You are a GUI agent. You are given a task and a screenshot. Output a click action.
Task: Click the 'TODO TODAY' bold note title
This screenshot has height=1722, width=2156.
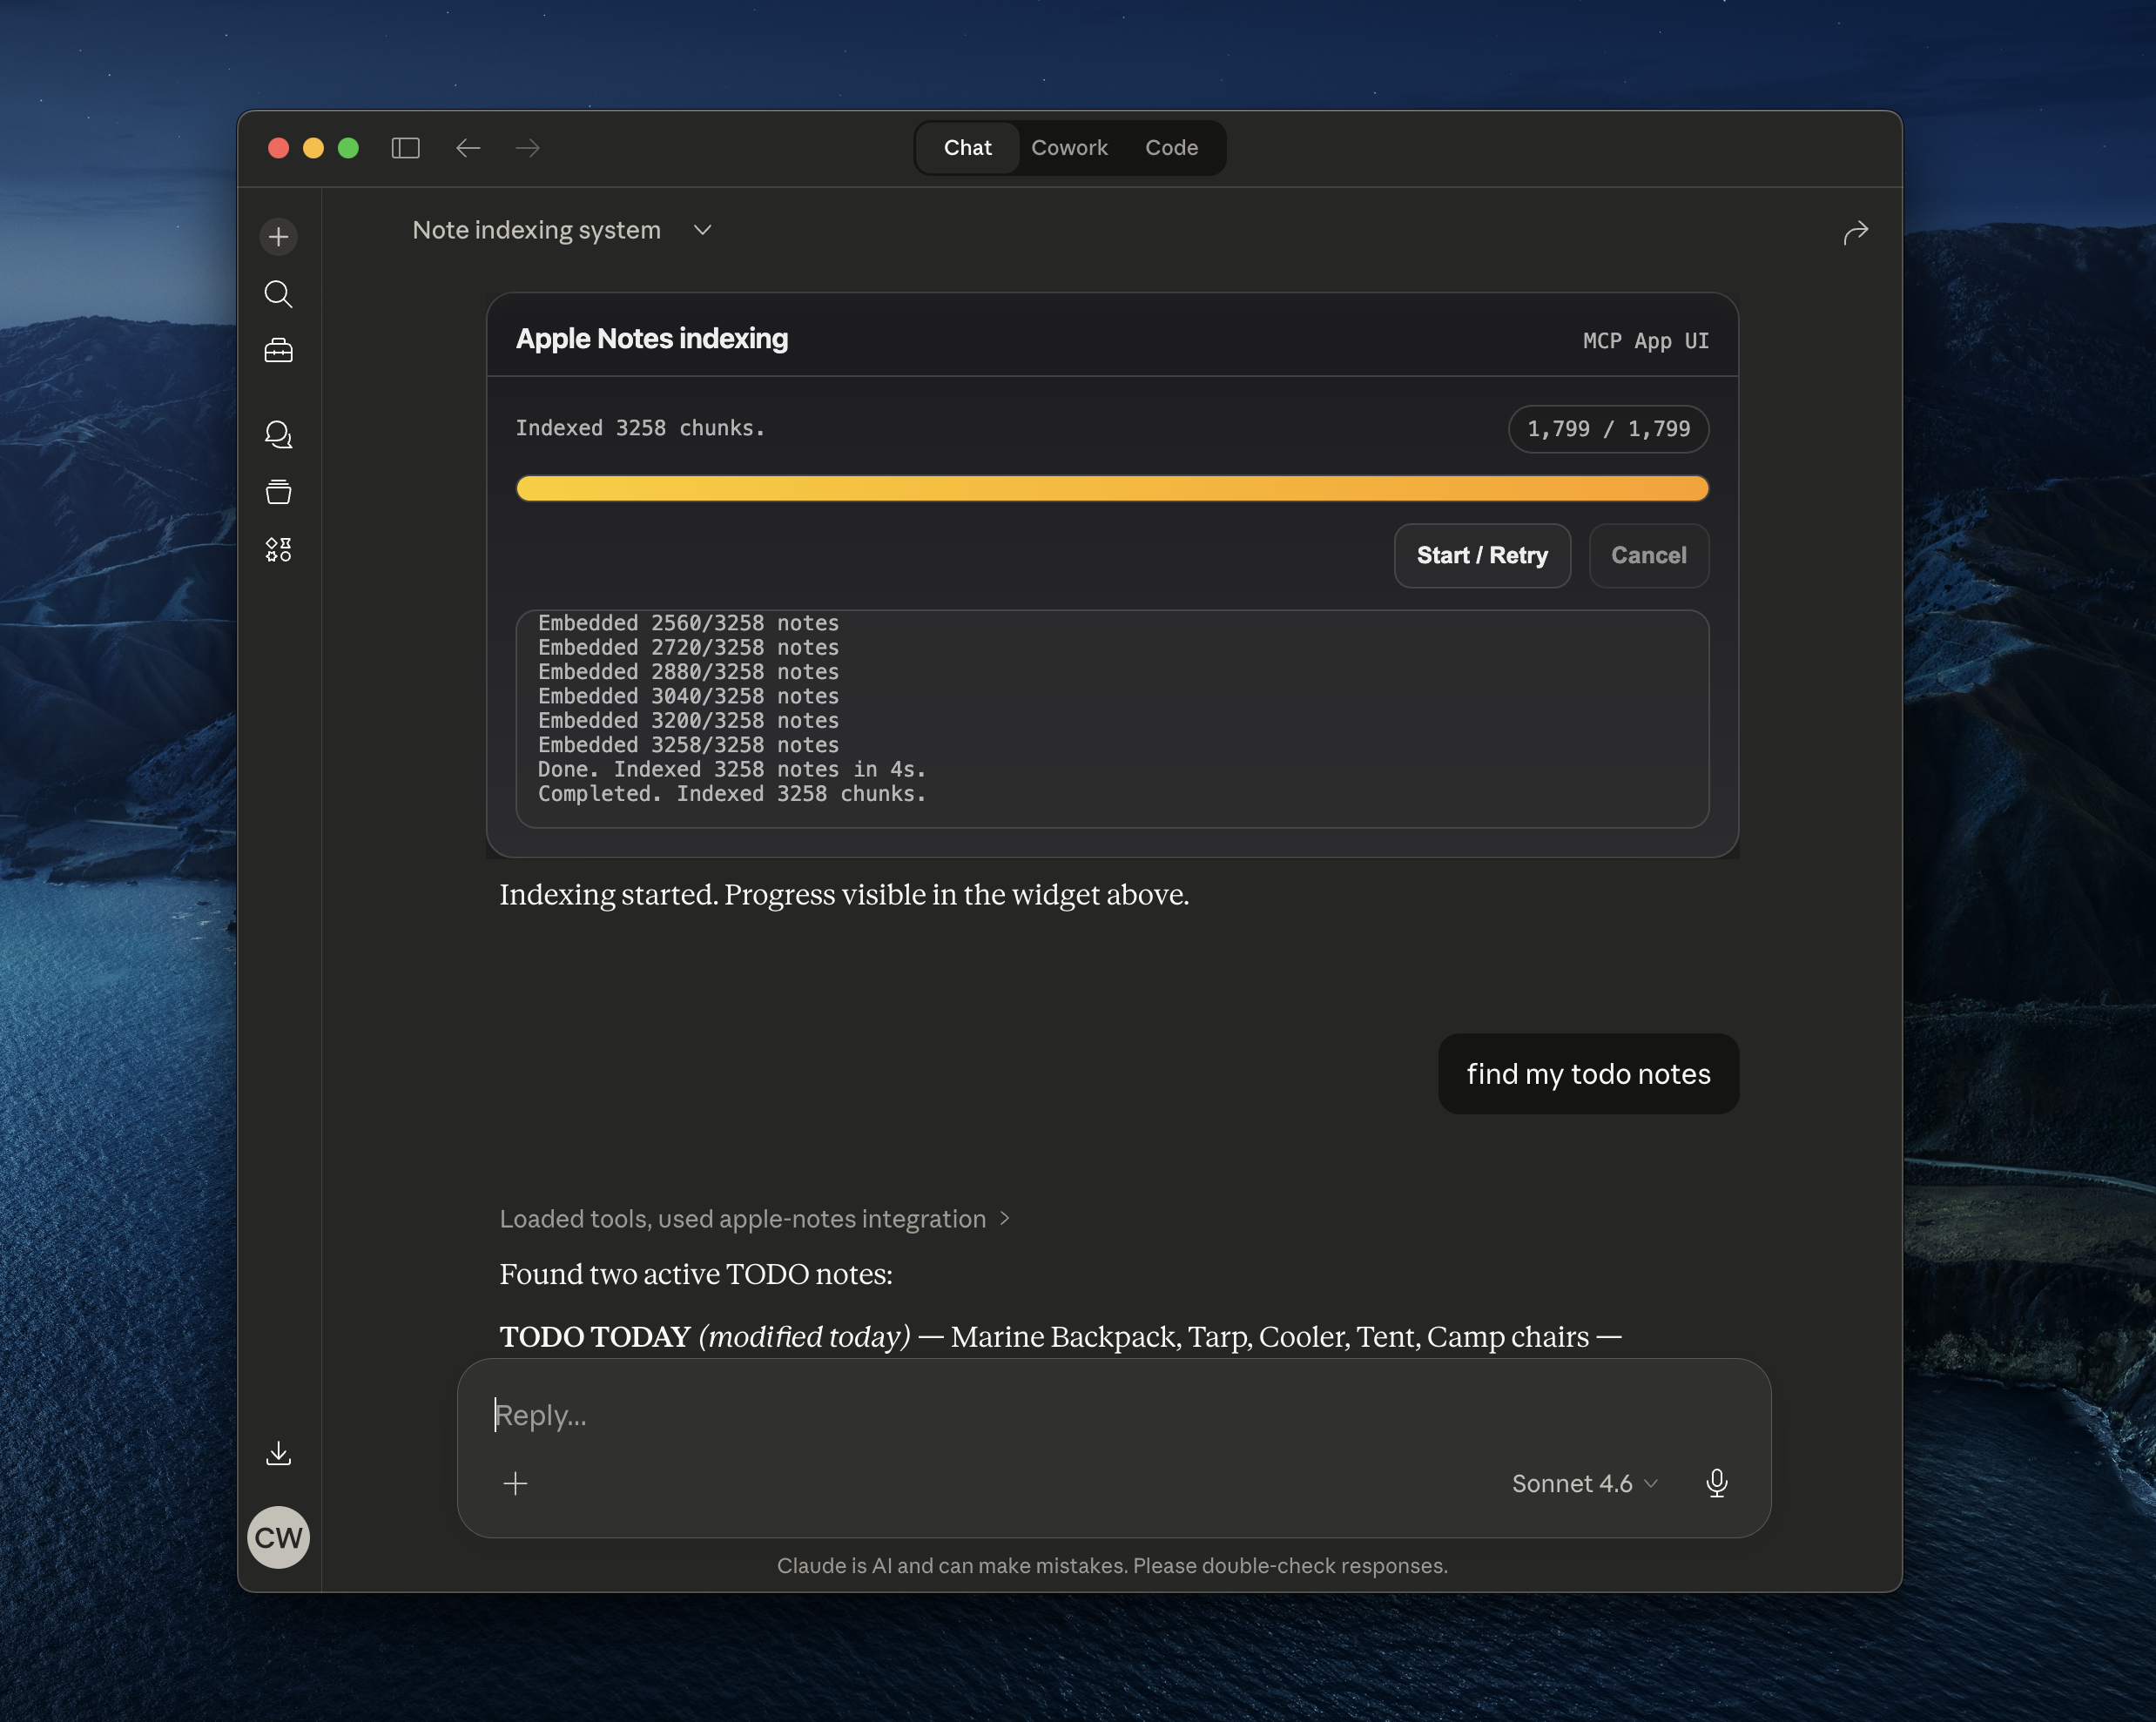click(x=595, y=1337)
